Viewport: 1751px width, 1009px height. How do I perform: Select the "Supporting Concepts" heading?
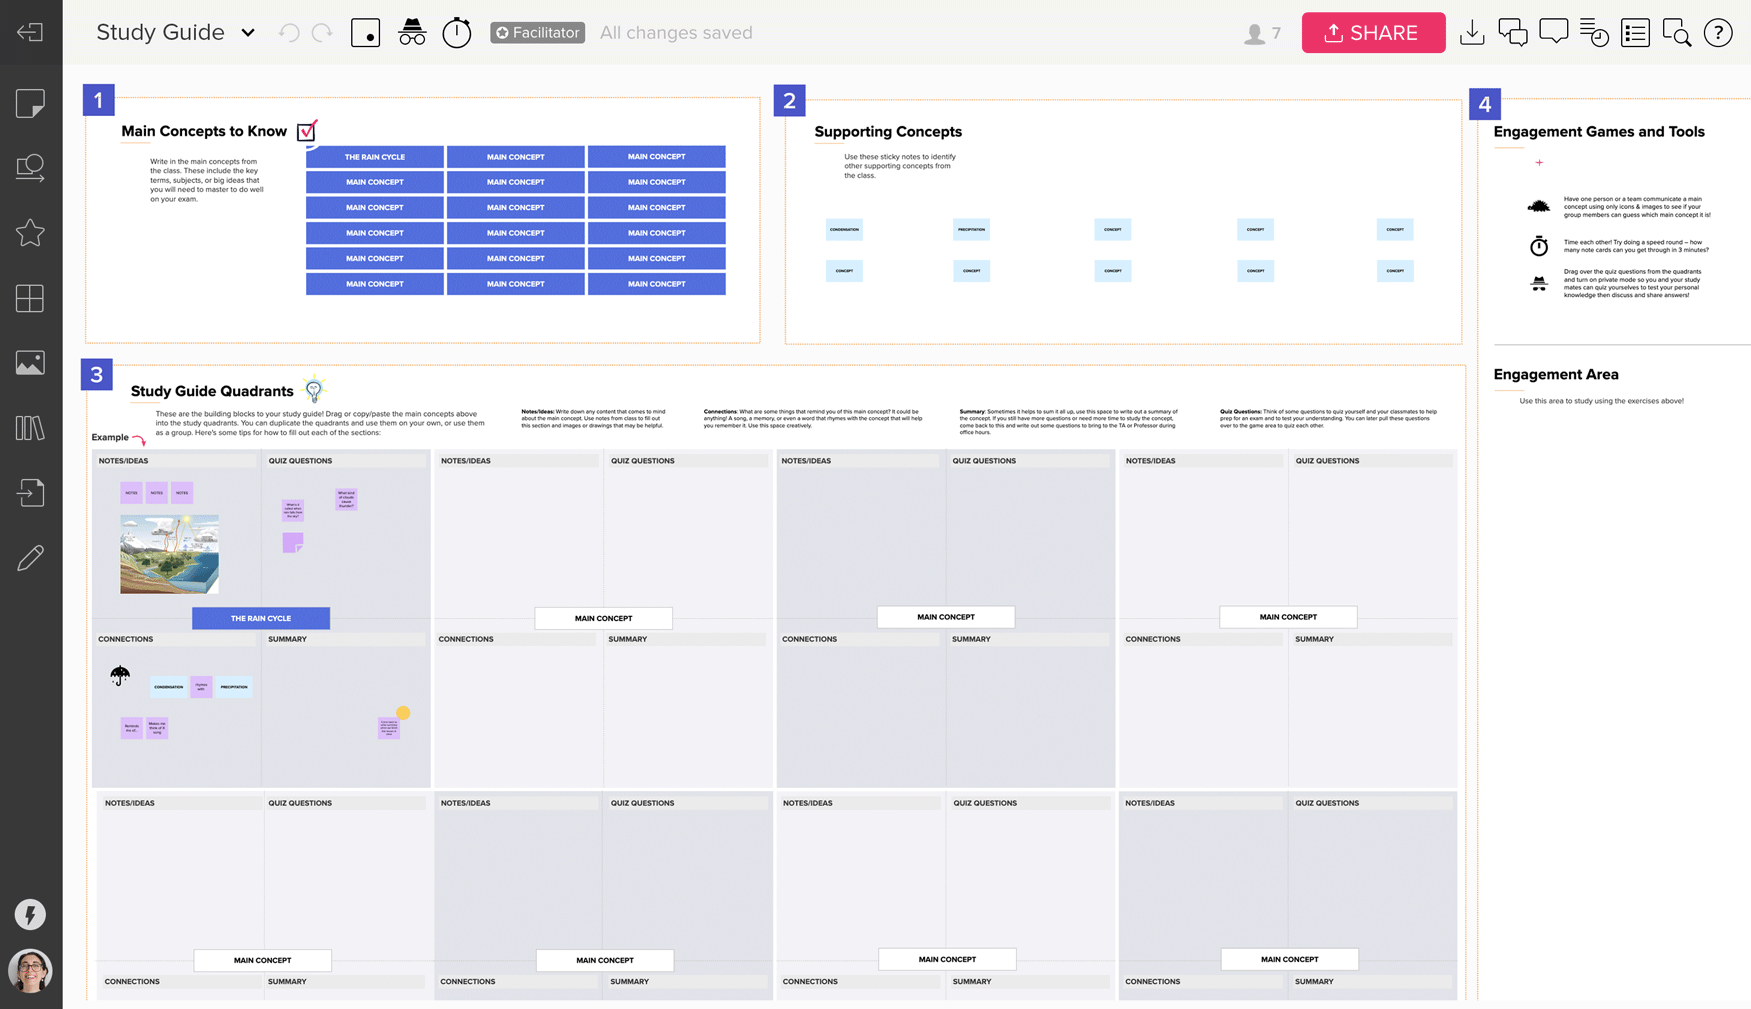888,132
